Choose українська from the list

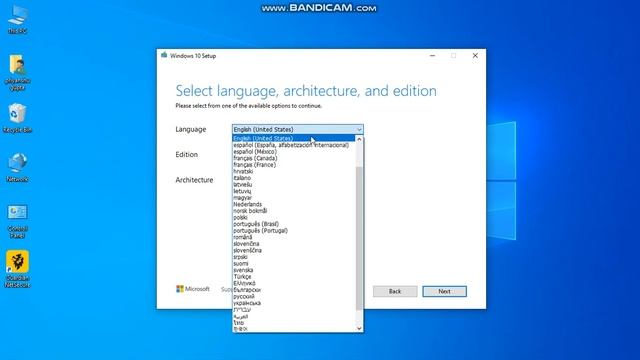[294, 303]
